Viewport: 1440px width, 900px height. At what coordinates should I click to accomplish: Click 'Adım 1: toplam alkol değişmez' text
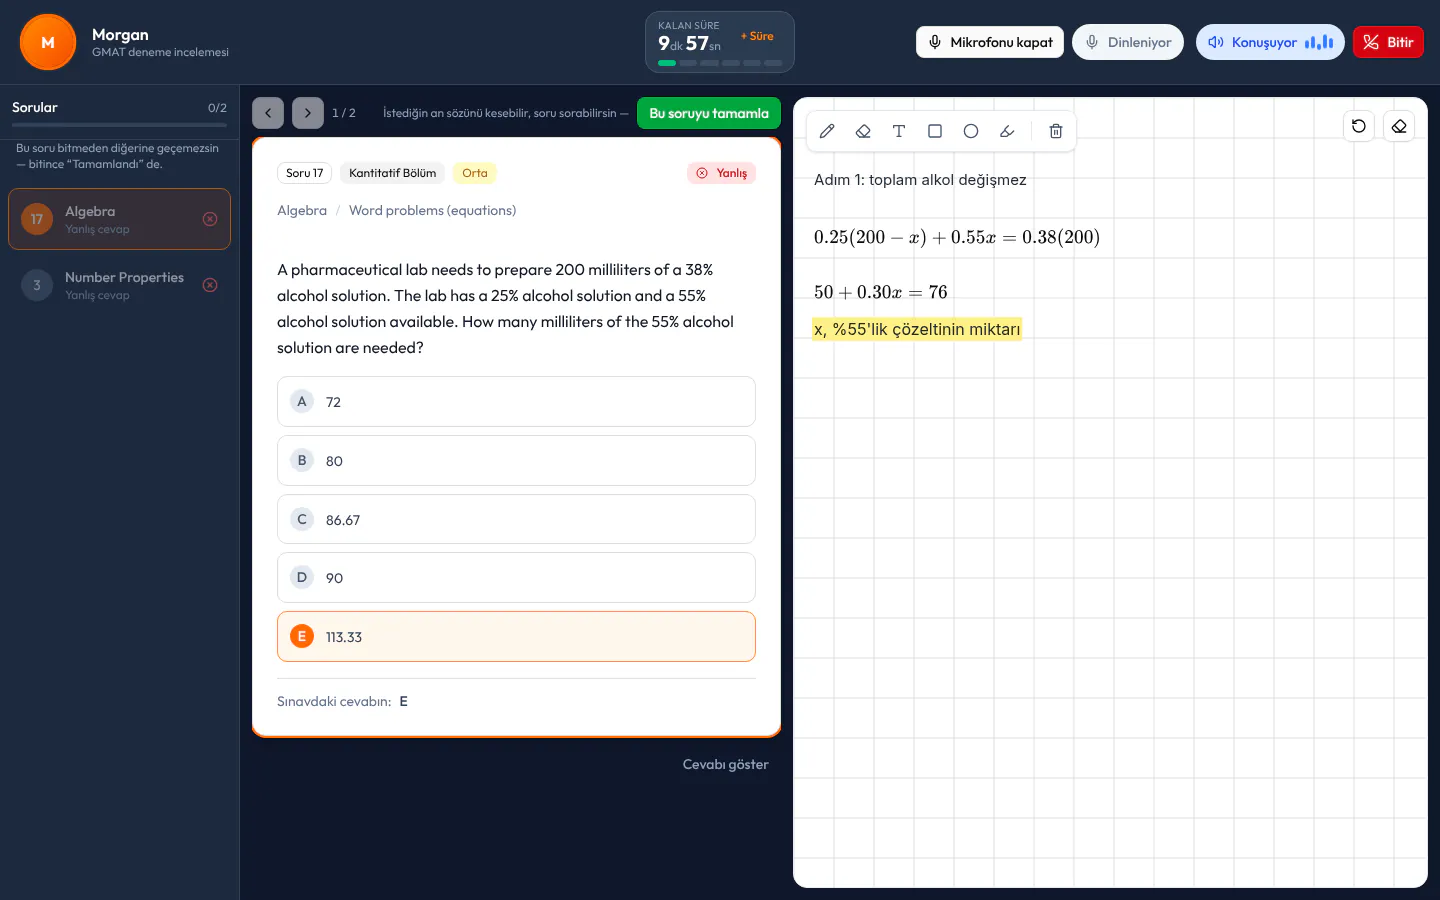pyautogui.click(x=920, y=180)
